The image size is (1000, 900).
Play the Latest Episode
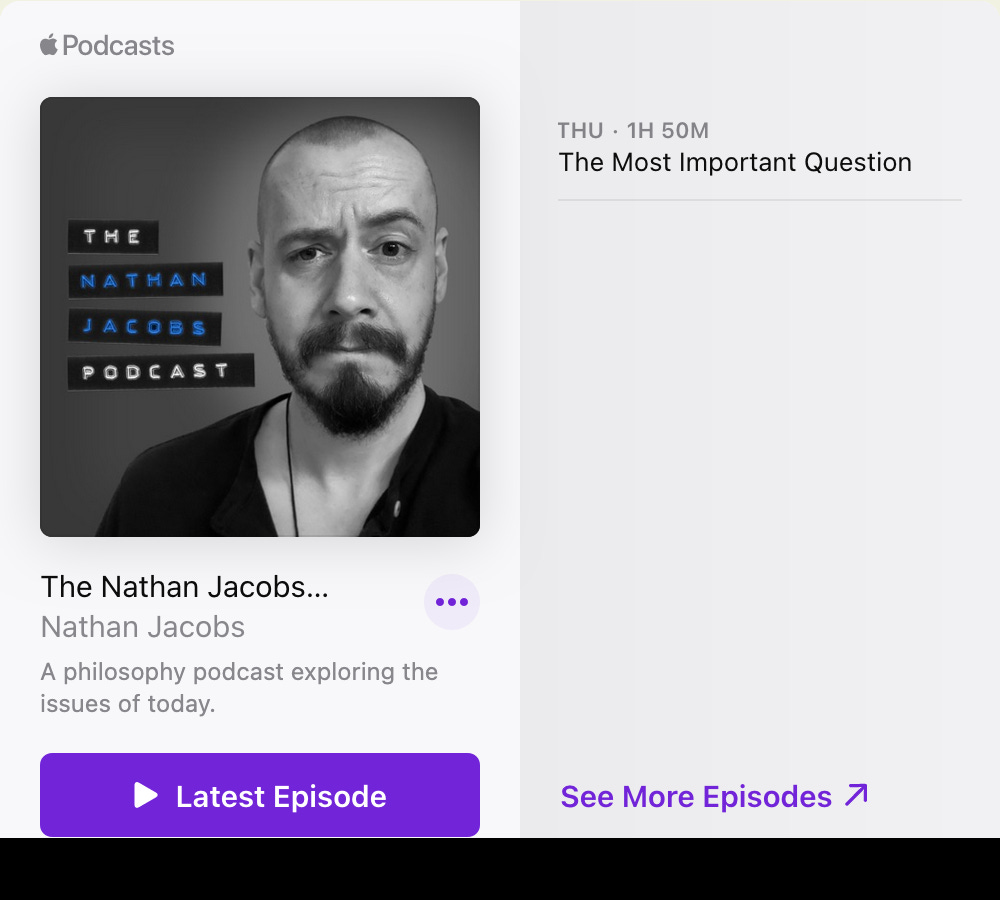click(260, 795)
